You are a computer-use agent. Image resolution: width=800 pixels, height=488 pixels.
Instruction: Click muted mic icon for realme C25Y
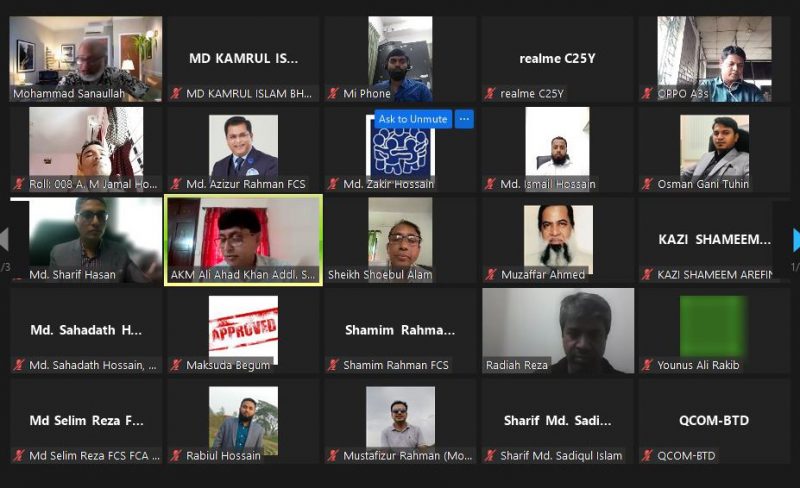490,93
